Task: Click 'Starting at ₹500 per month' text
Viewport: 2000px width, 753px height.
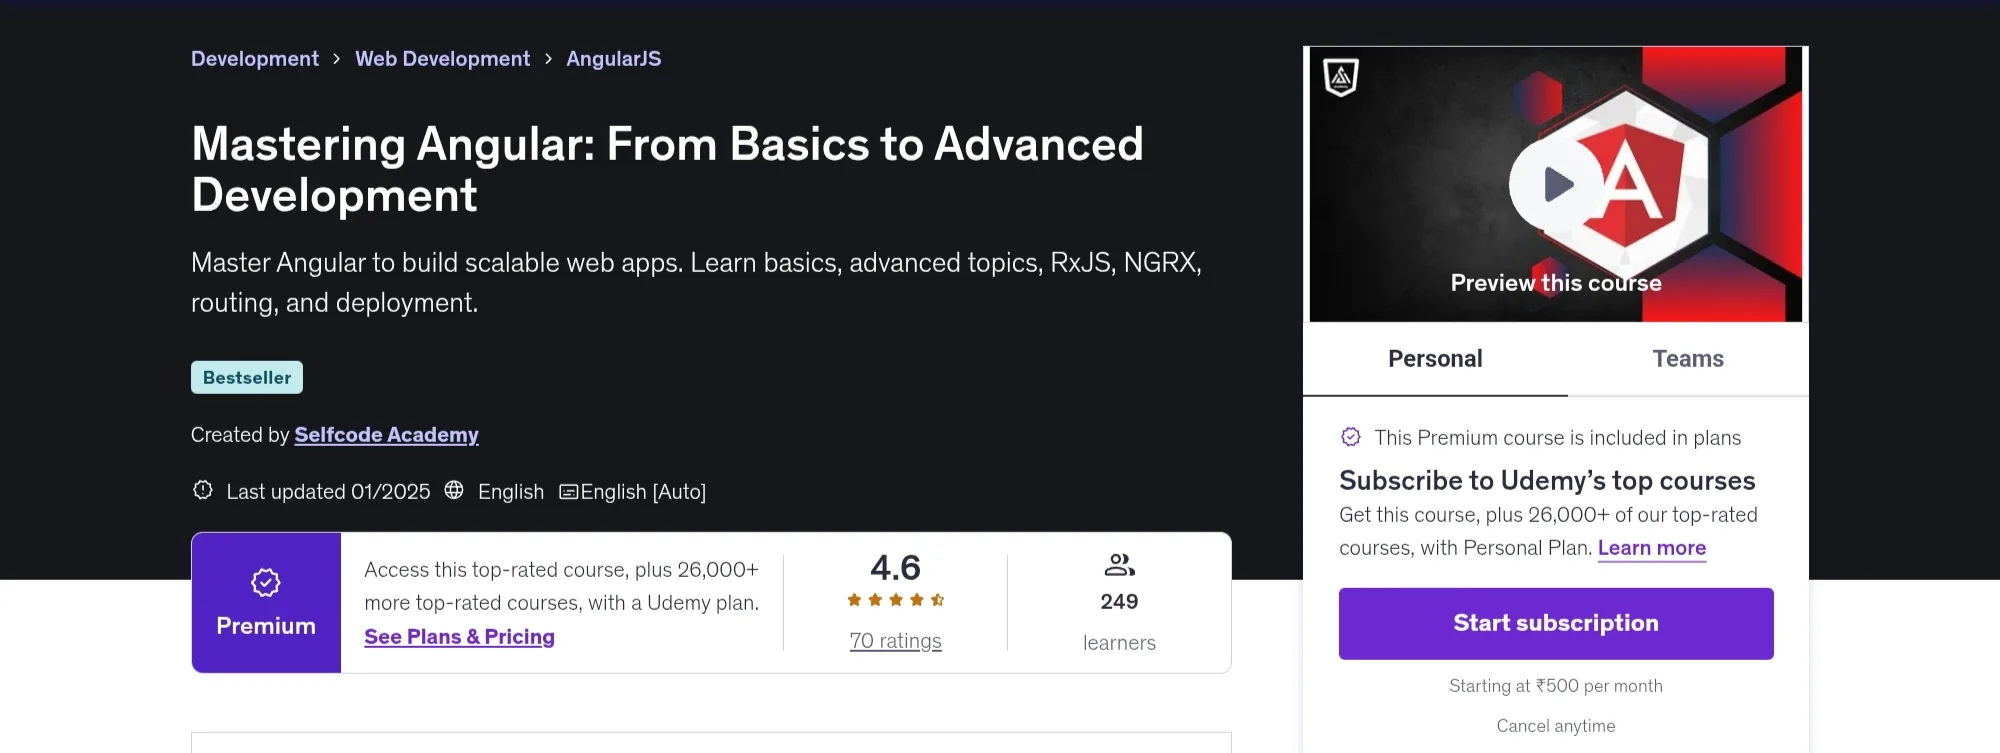Action: tap(1556, 686)
